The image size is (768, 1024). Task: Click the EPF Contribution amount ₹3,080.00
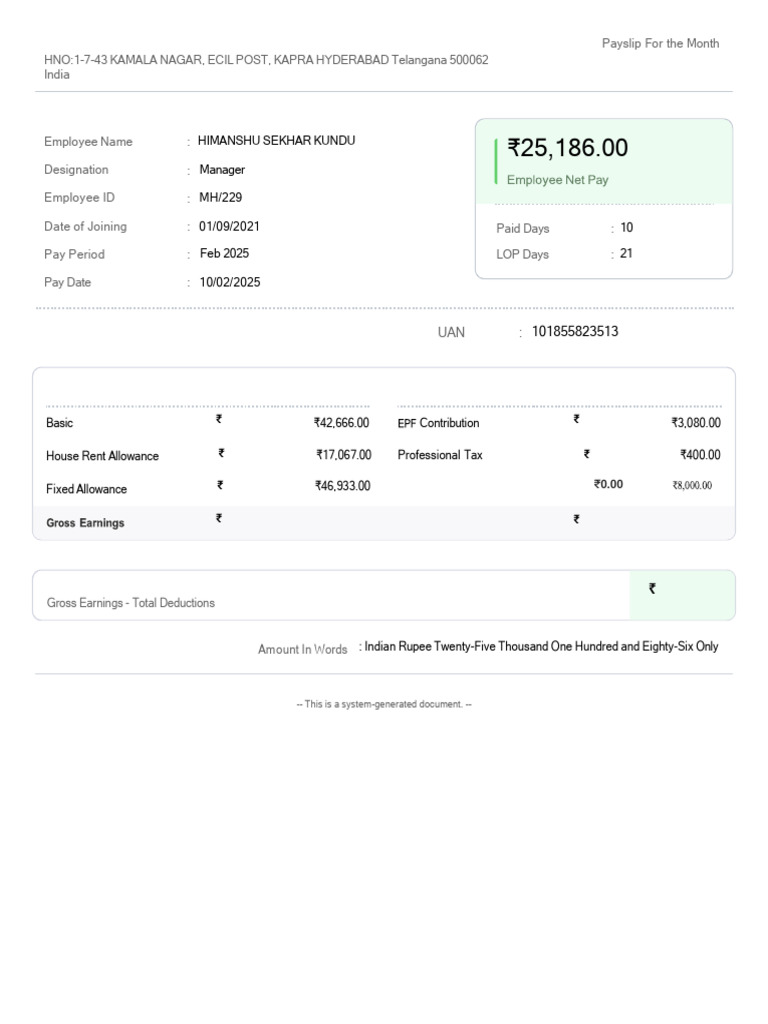(696, 423)
